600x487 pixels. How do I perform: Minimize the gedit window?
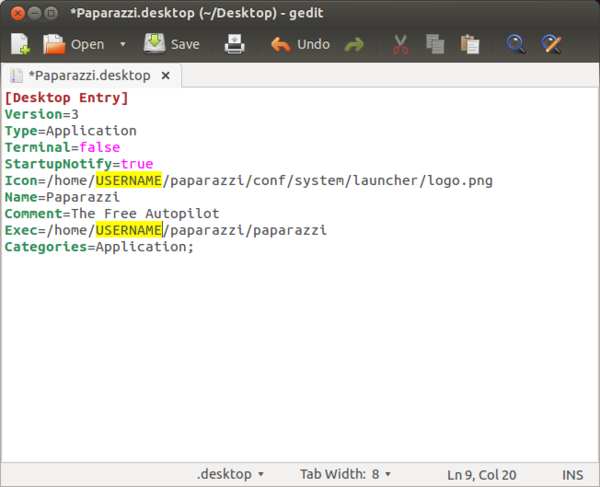[x=34, y=14]
